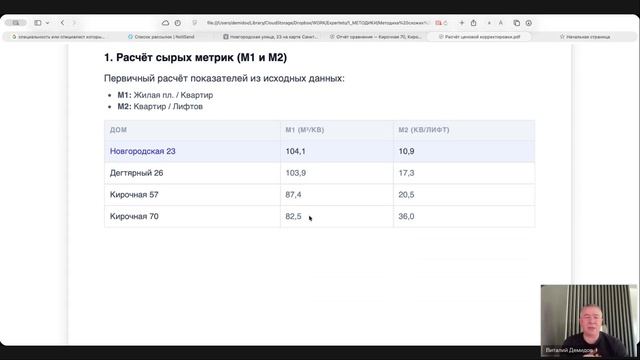Select the 'Расчёт ценовой корректировки.pdf' tab
This screenshot has width=640, height=360.
tap(480, 37)
